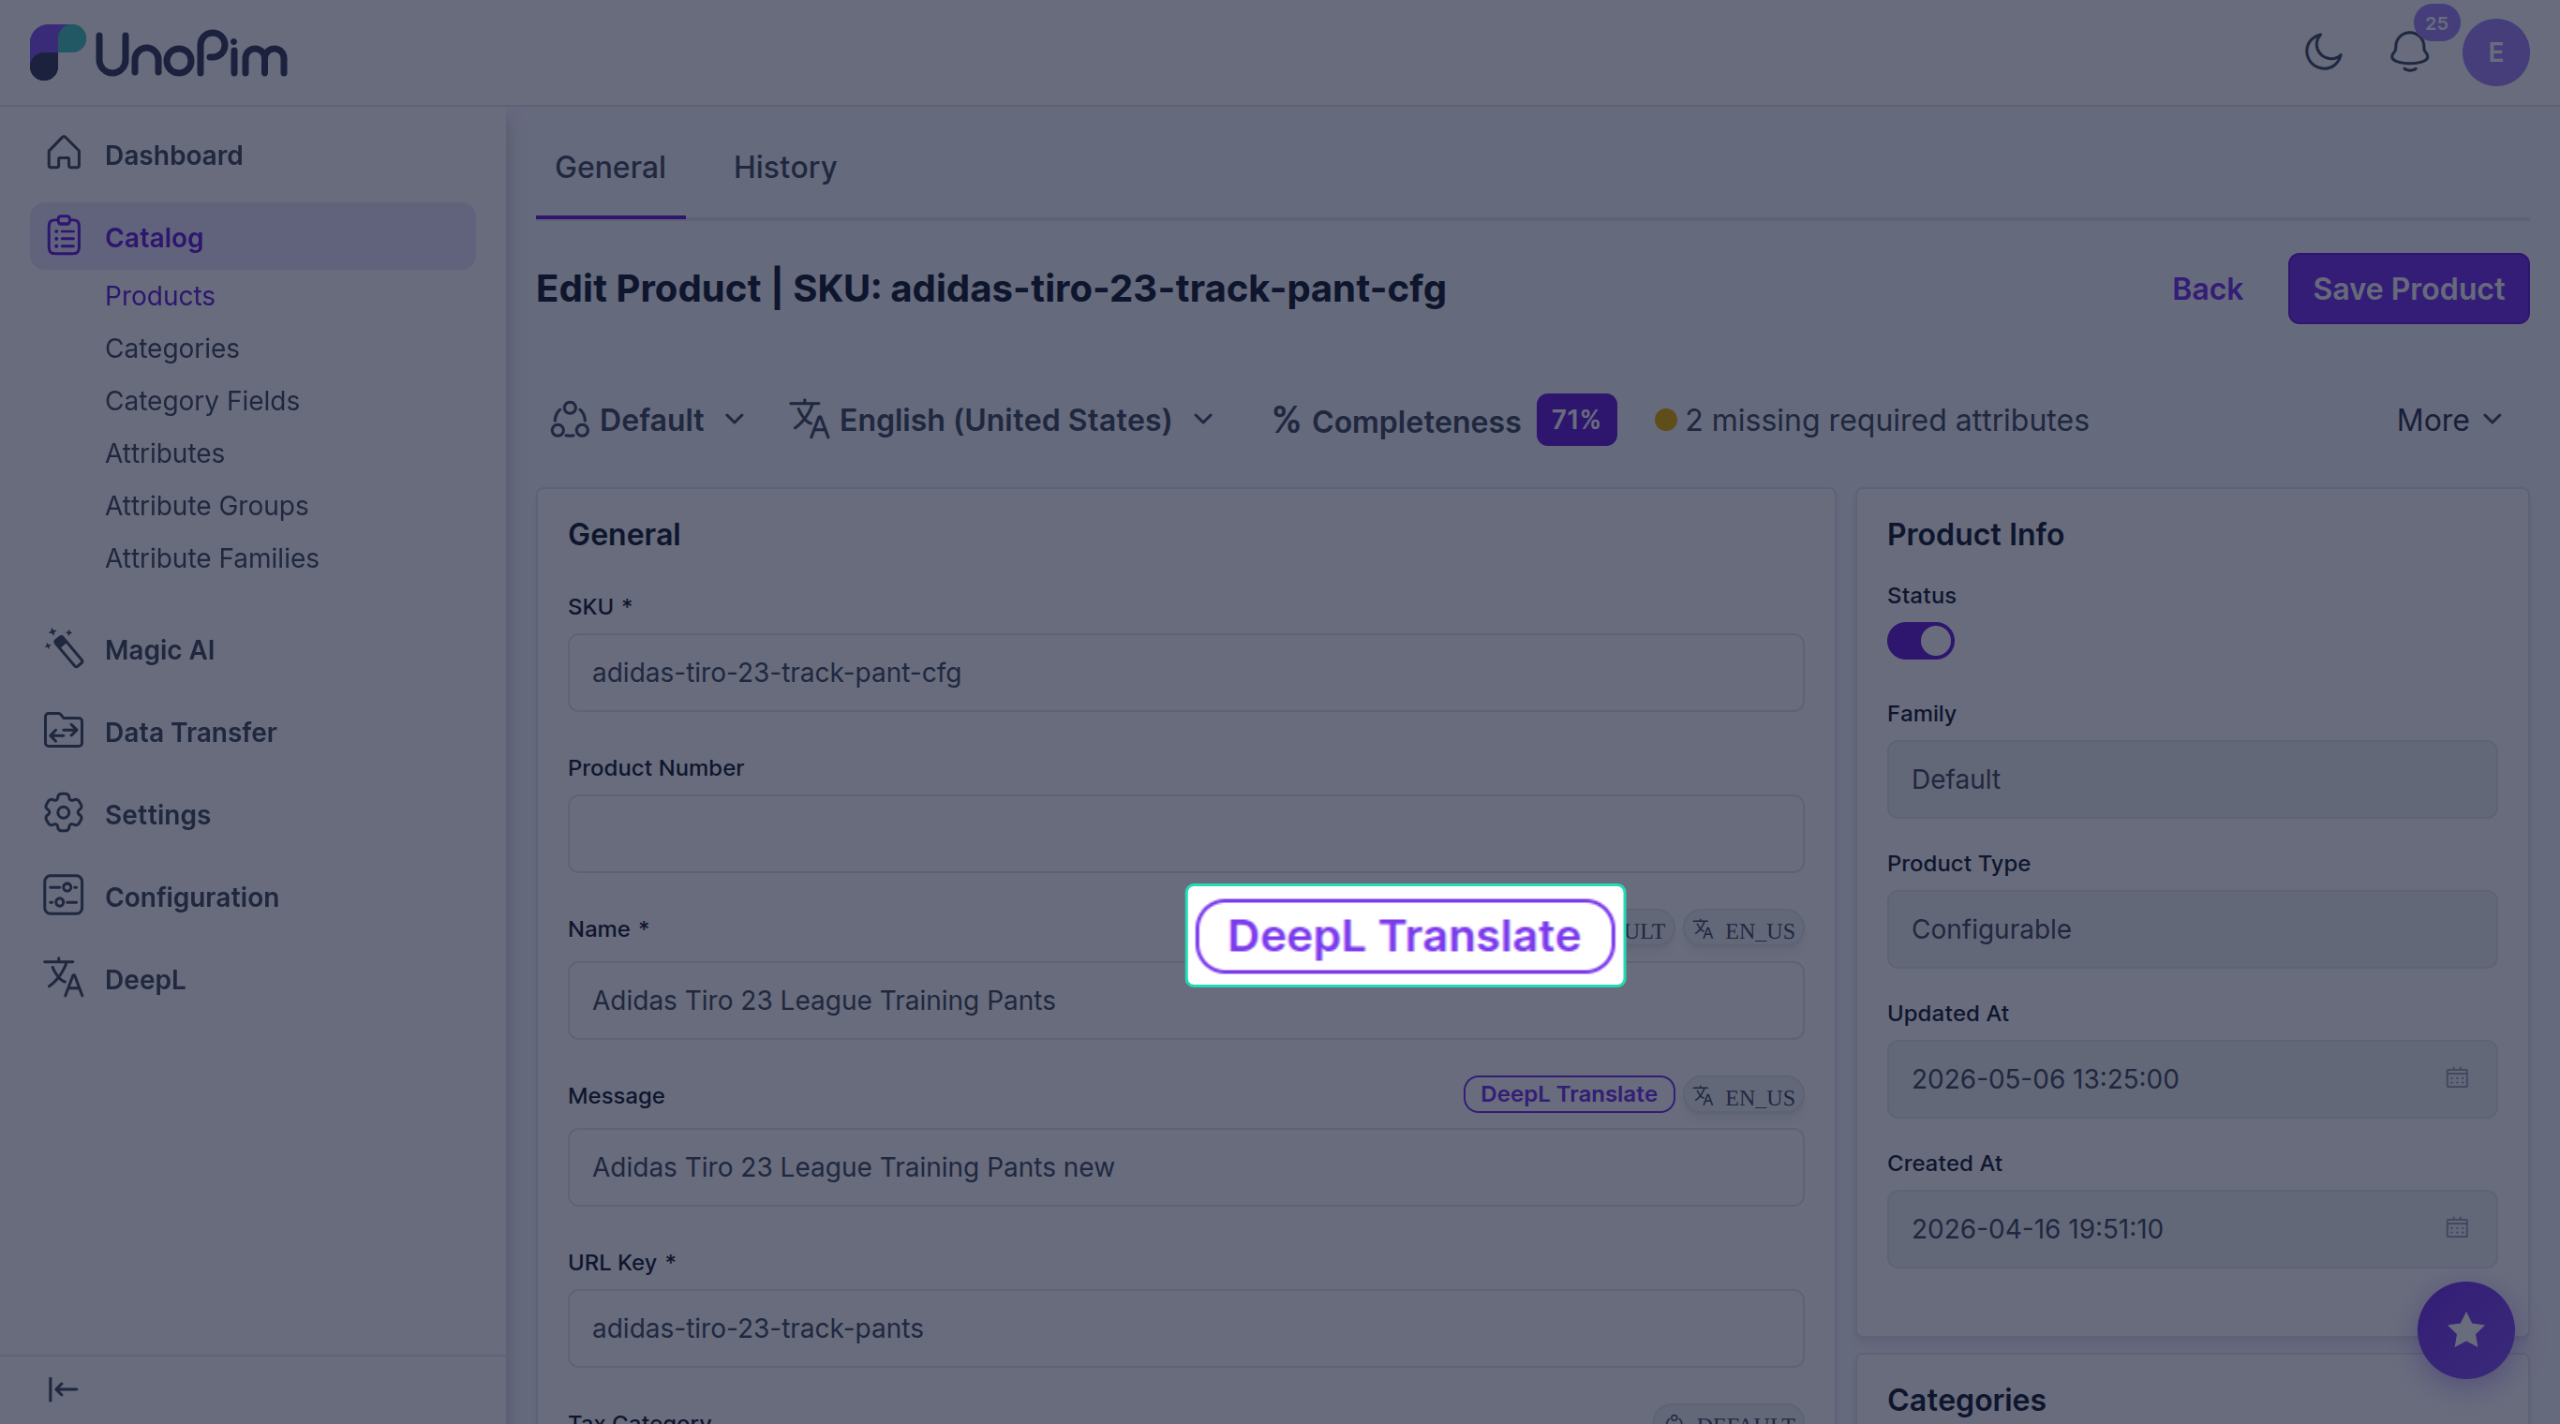This screenshot has height=1424, width=2560.
Task: Click Magic AI wand icon
Action: 64,648
